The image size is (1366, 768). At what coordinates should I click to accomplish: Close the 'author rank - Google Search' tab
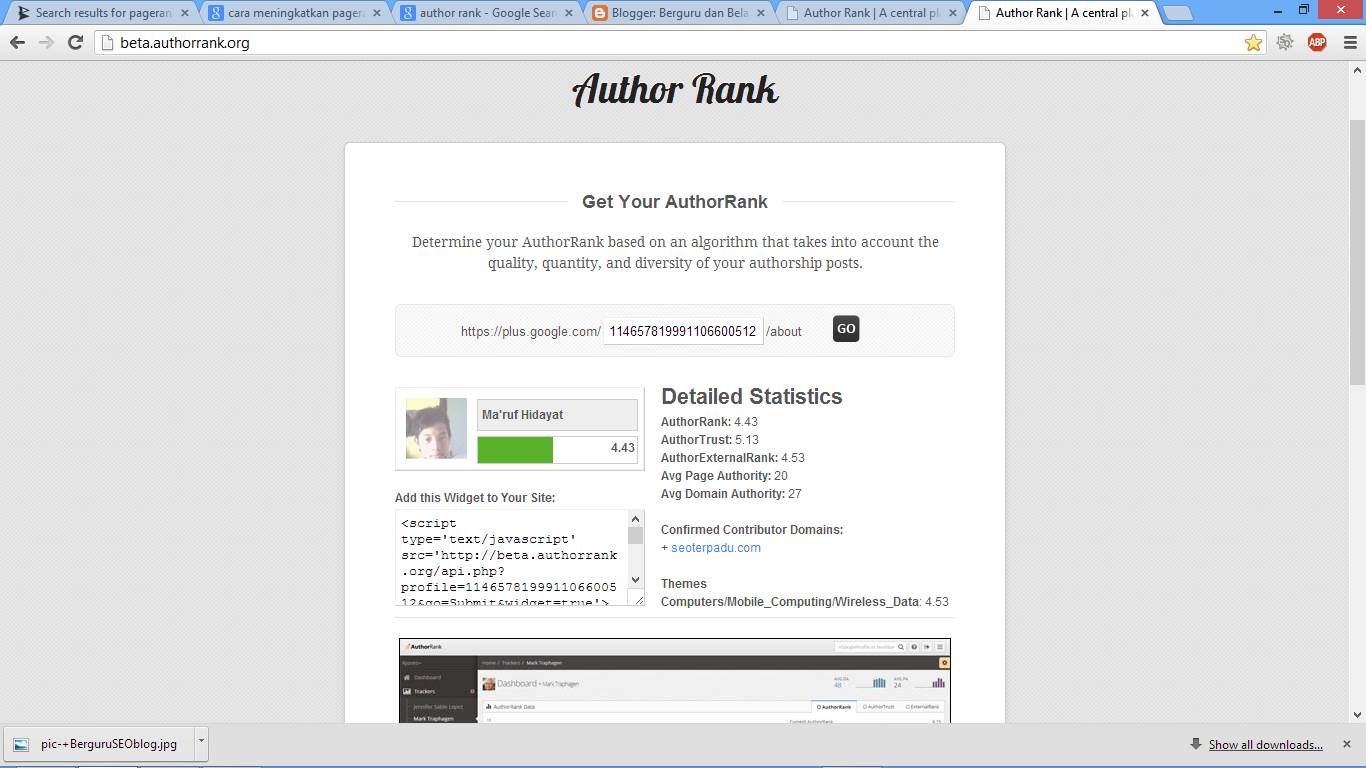click(x=569, y=14)
